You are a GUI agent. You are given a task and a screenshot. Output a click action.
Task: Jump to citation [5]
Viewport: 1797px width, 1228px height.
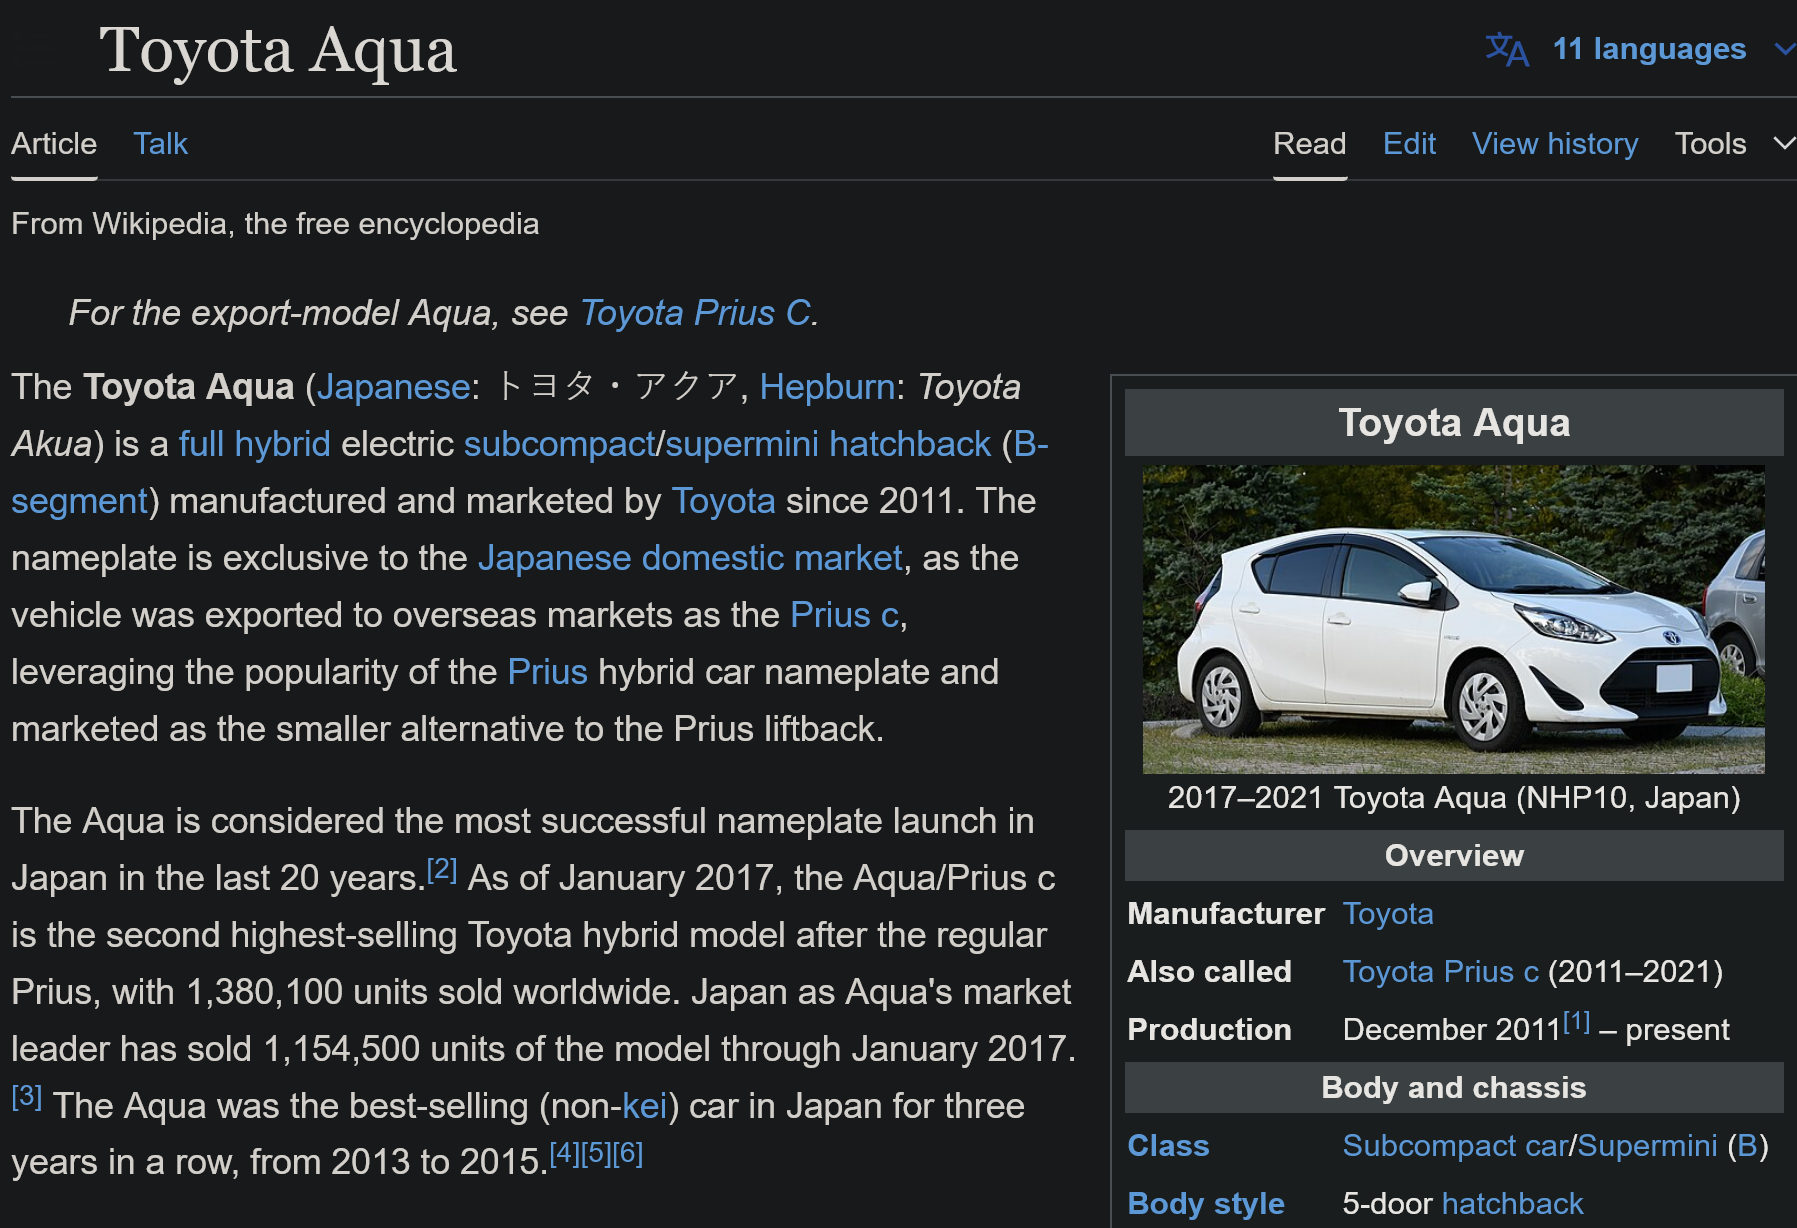[596, 1154]
